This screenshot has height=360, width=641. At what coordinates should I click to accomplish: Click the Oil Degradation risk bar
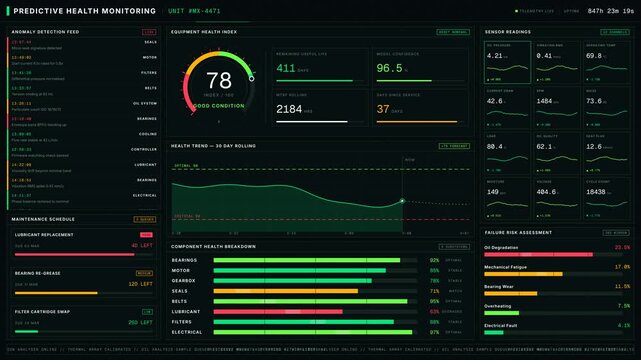point(538,255)
